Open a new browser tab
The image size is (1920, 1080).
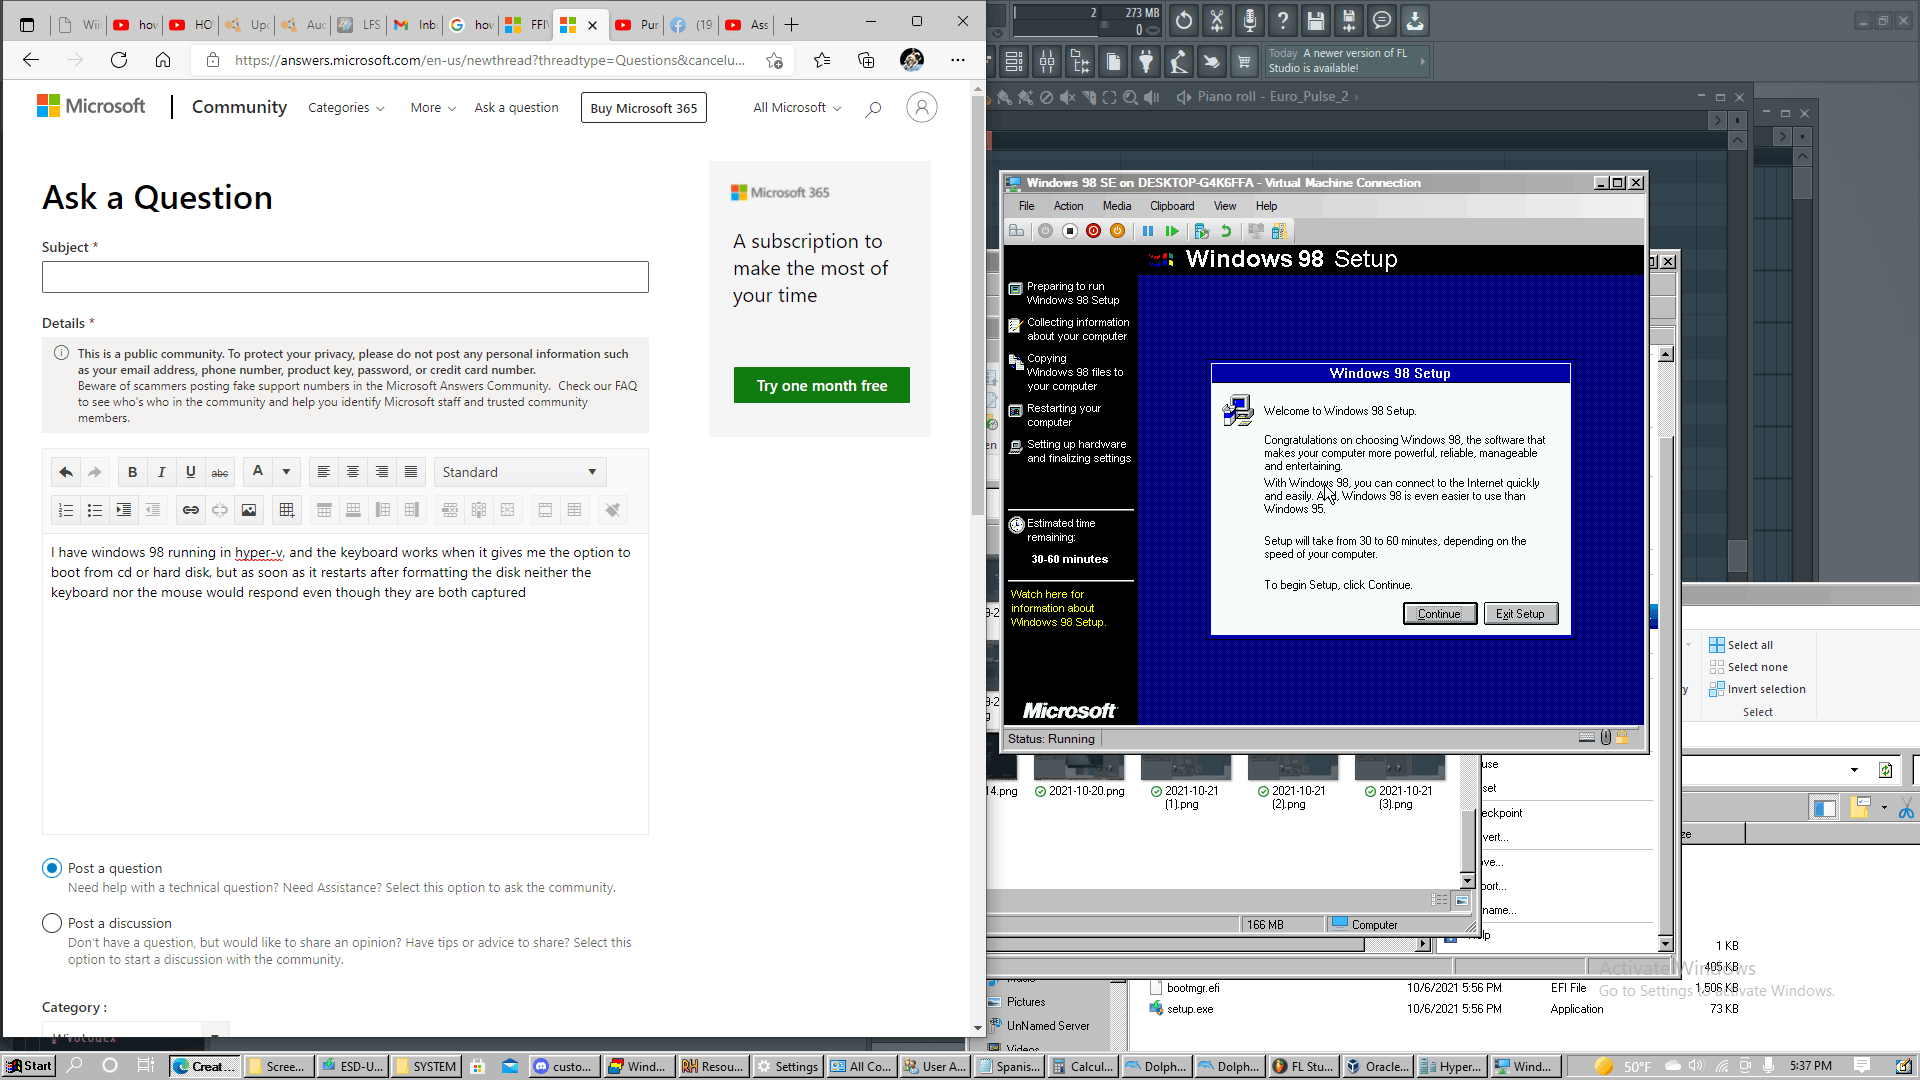(791, 24)
